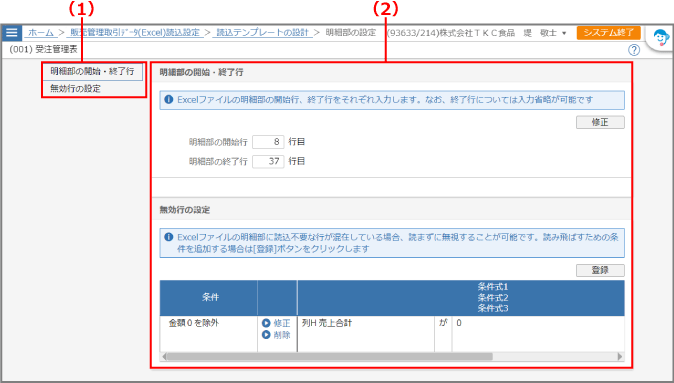Click the 明細部の終了行 input field
The image size is (674, 383).
pos(268,162)
